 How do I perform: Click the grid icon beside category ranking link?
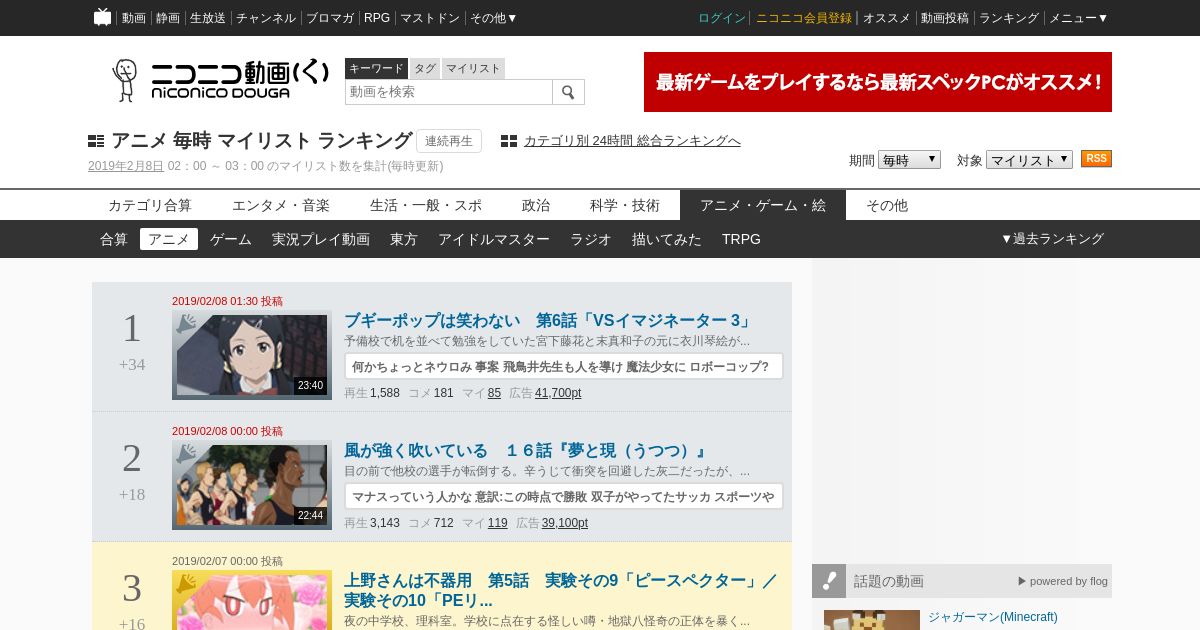click(x=509, y=141)
